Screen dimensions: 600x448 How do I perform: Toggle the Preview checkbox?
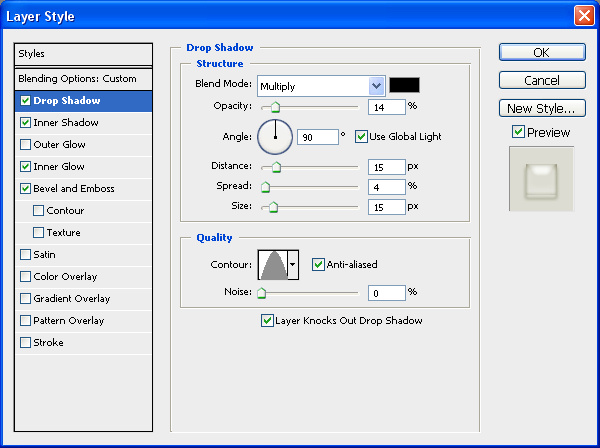pos(518,132)
